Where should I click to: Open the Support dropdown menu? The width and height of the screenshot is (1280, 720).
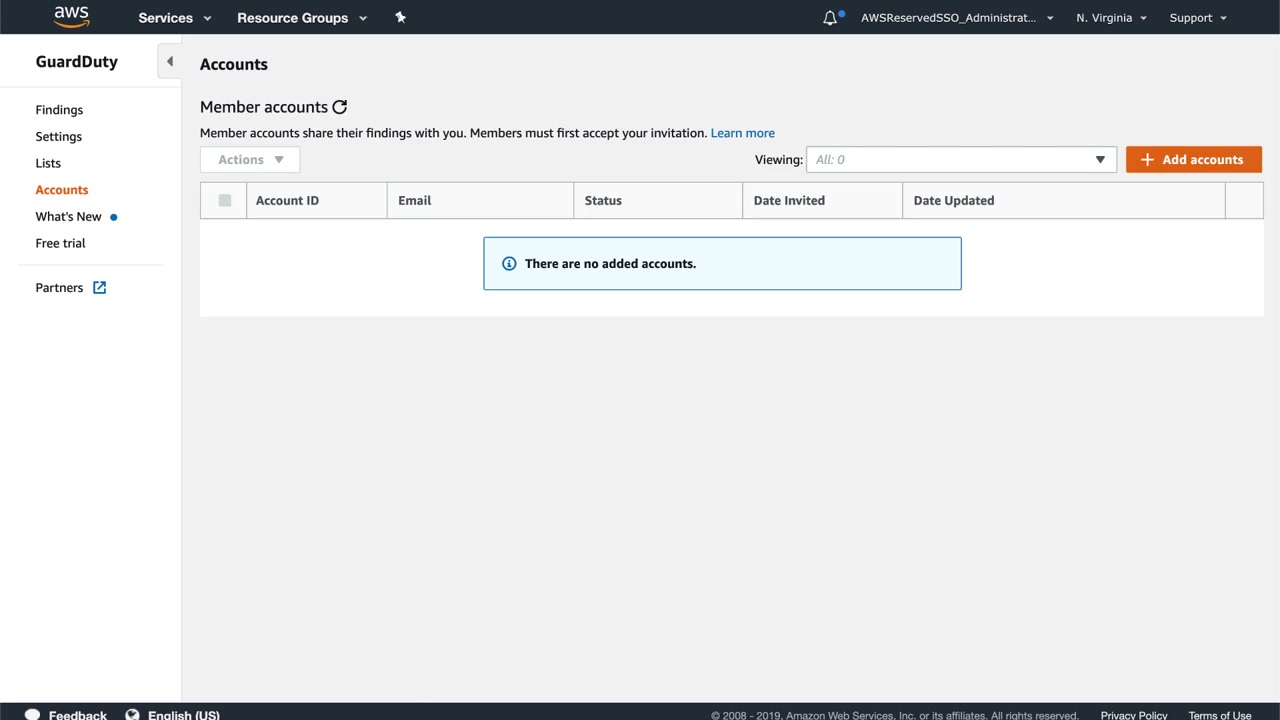[x=1198, y=18]
